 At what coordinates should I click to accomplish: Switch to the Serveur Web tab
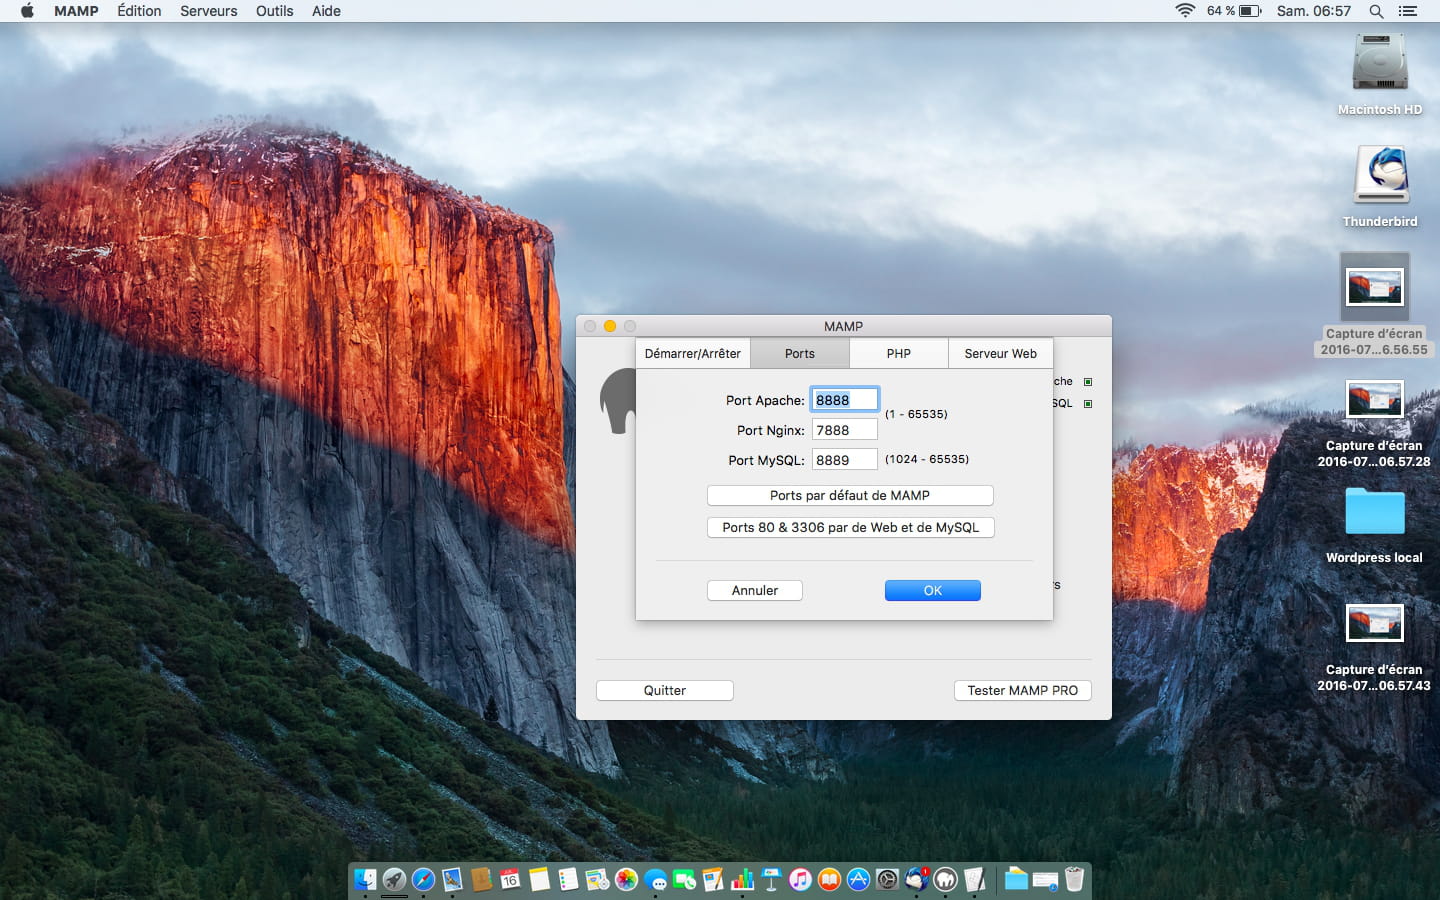point(1001,353)
